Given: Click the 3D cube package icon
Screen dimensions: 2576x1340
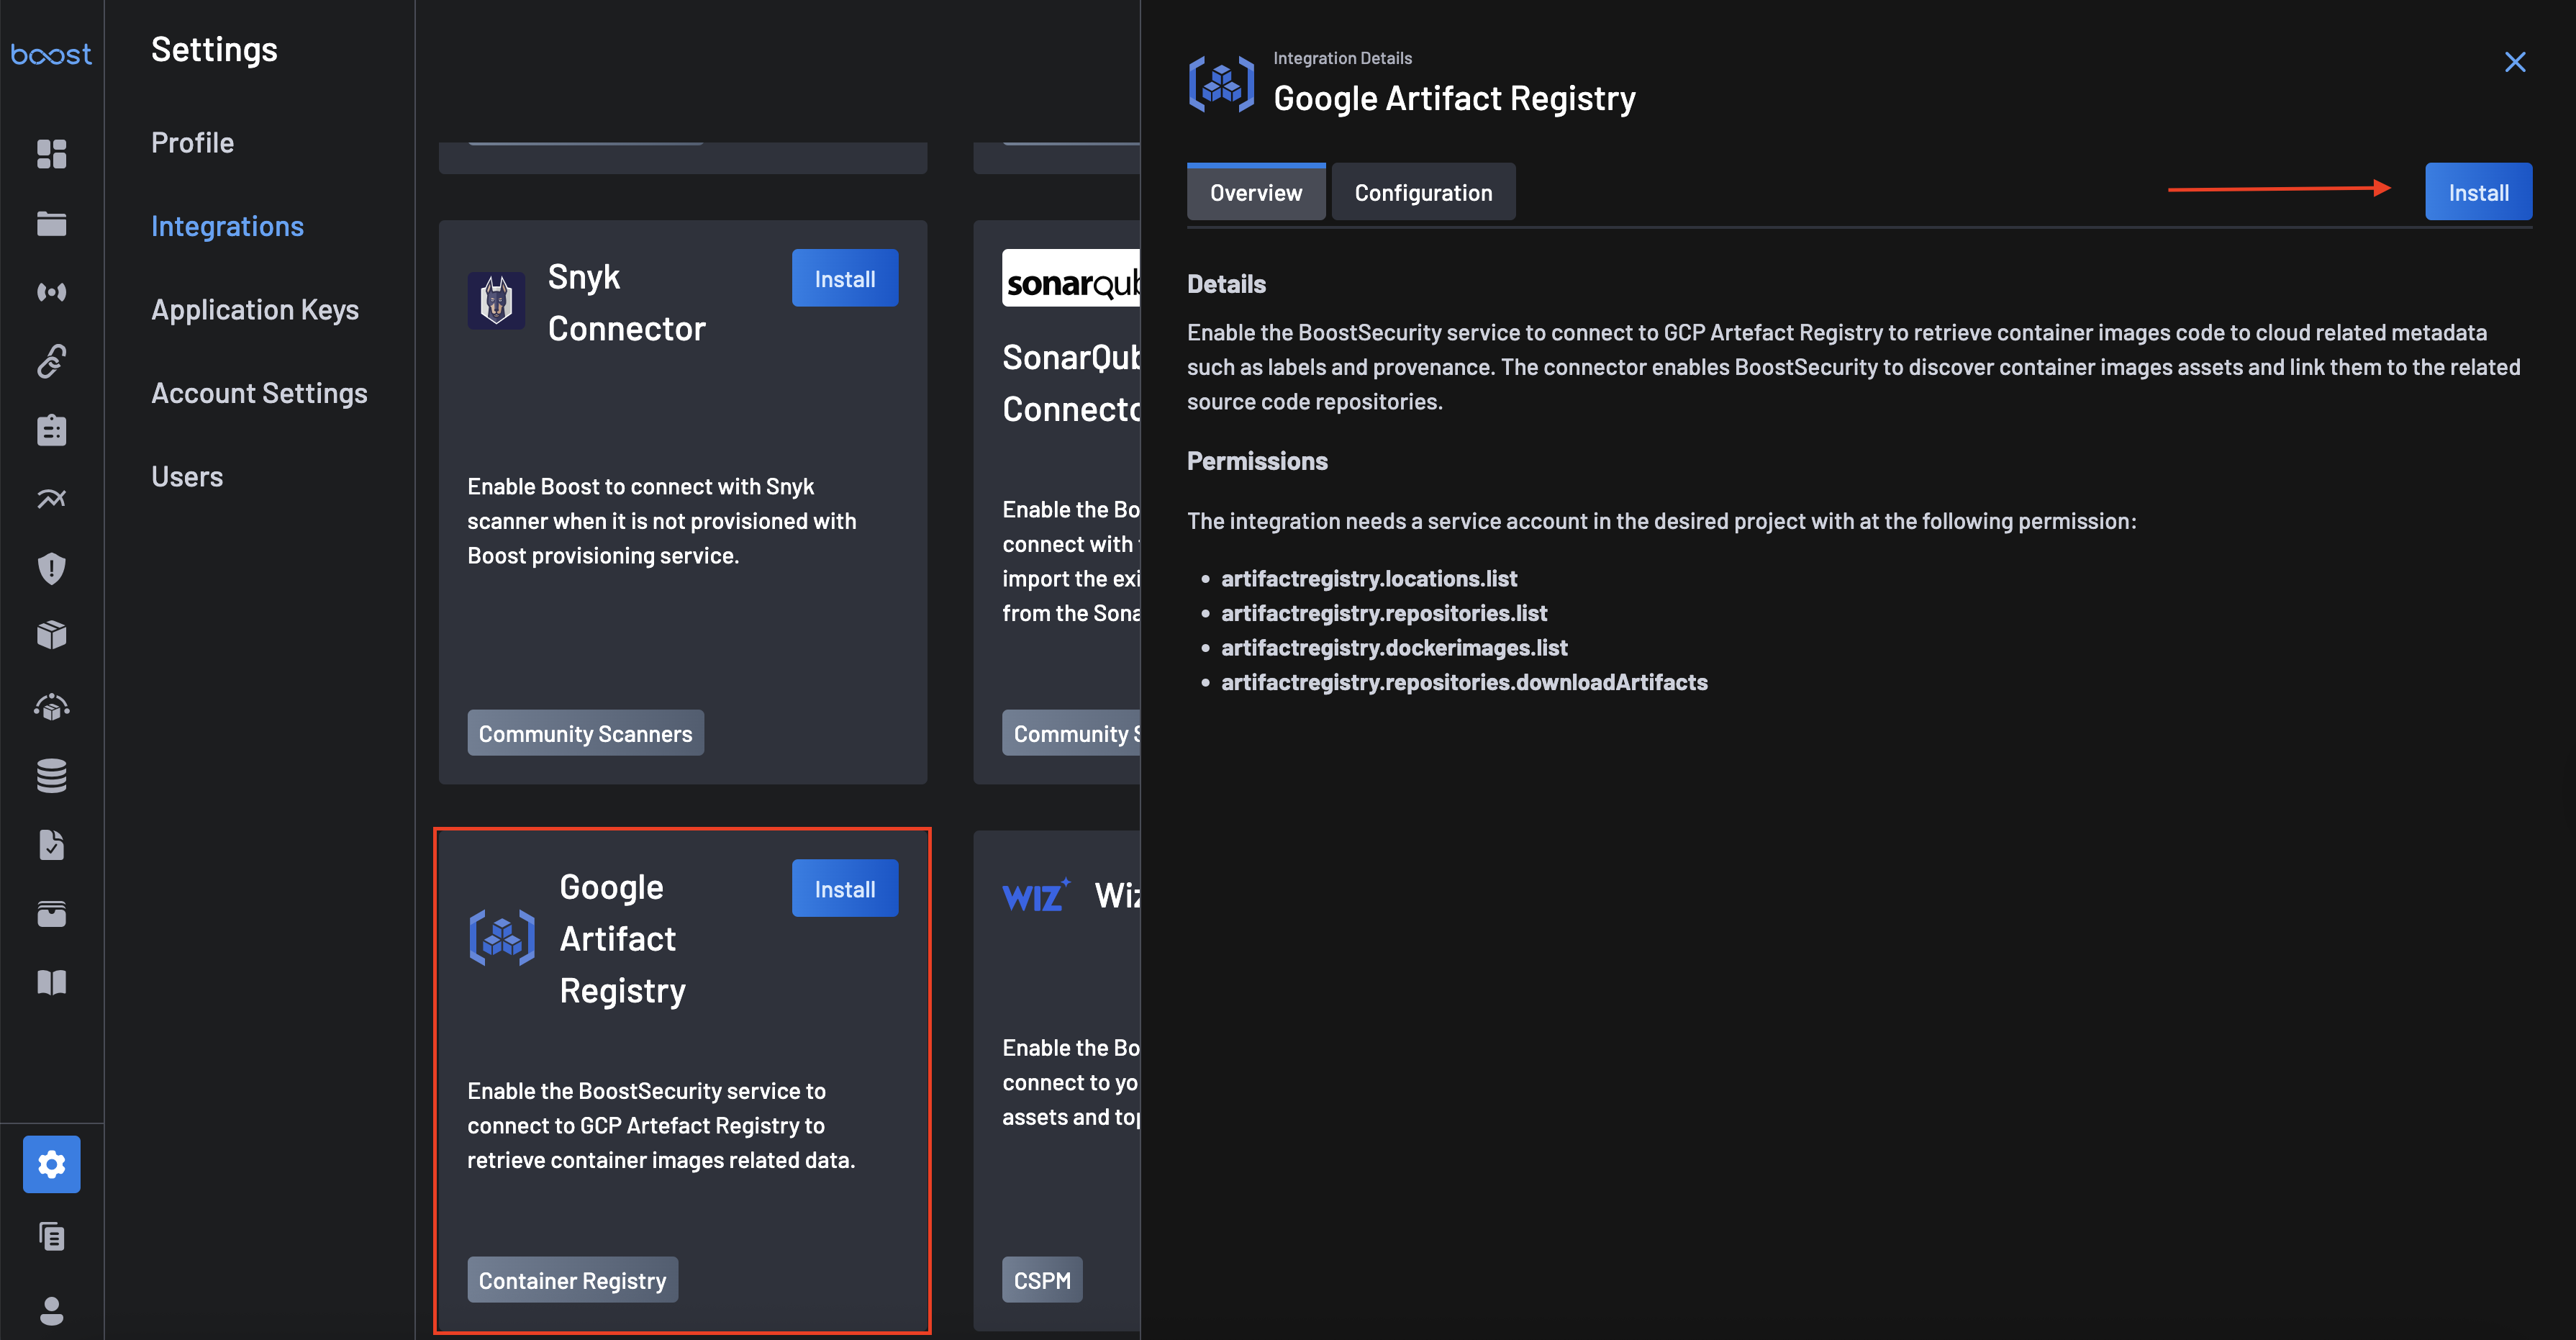Looking at the screenshot, I should (x=51, y=635).
